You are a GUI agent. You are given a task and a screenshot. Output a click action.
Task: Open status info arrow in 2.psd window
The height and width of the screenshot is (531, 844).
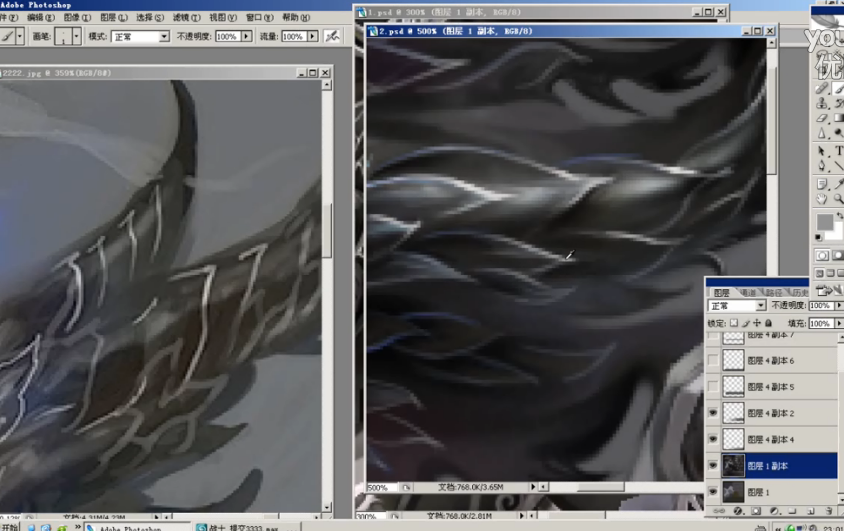click(533, 486)
